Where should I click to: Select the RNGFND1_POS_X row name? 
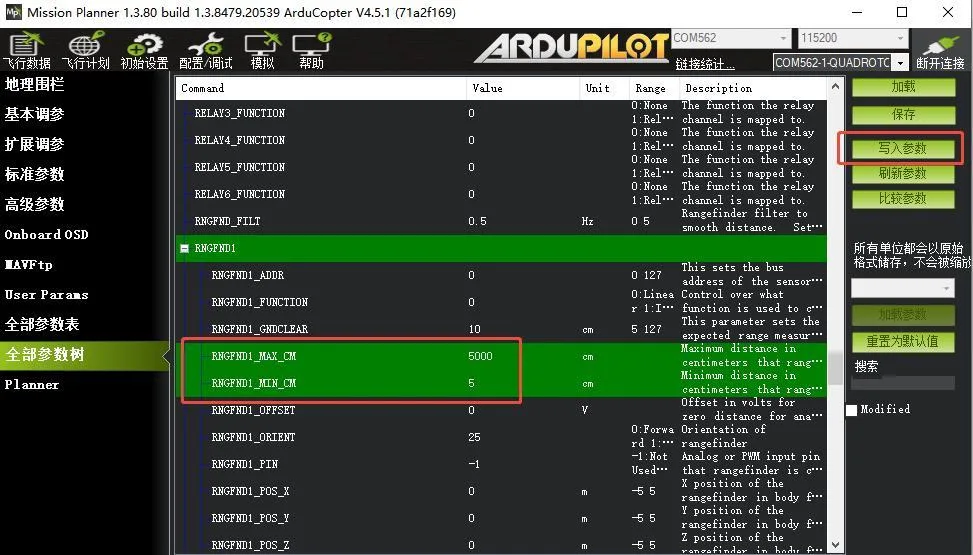click(250, 492)
